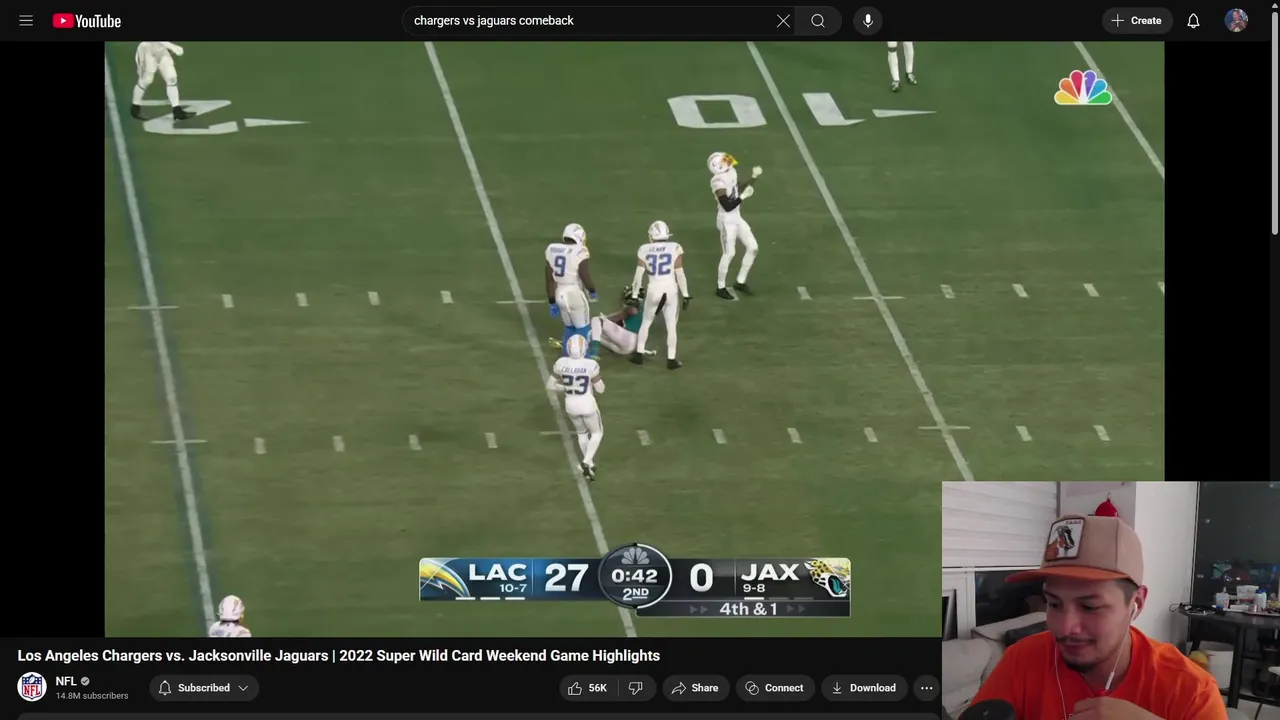Share the video

pos(695,688)
